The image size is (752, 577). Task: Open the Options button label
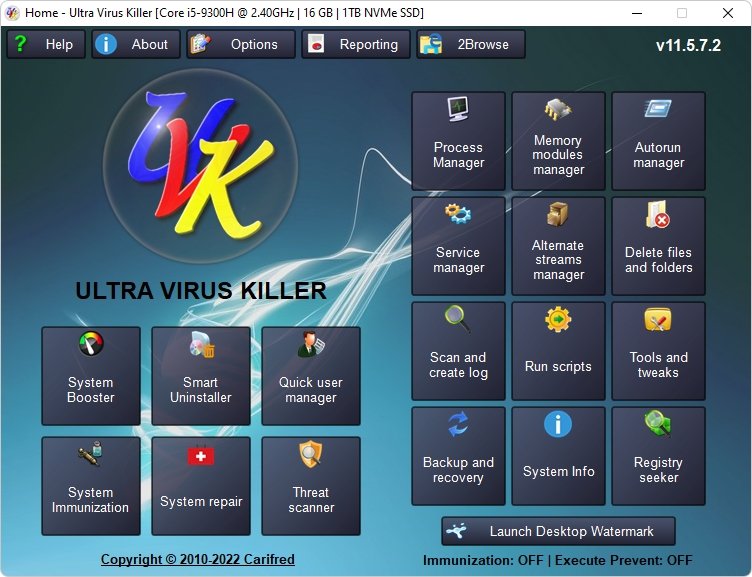(254, 44)
